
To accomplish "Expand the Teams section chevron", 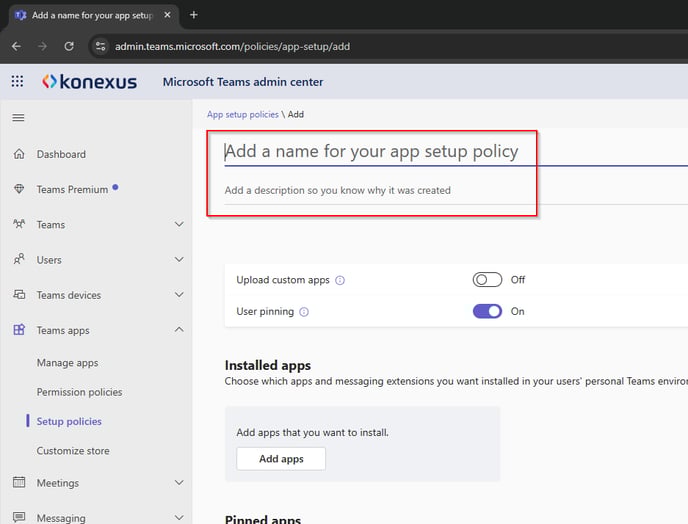I will point(179,224).
